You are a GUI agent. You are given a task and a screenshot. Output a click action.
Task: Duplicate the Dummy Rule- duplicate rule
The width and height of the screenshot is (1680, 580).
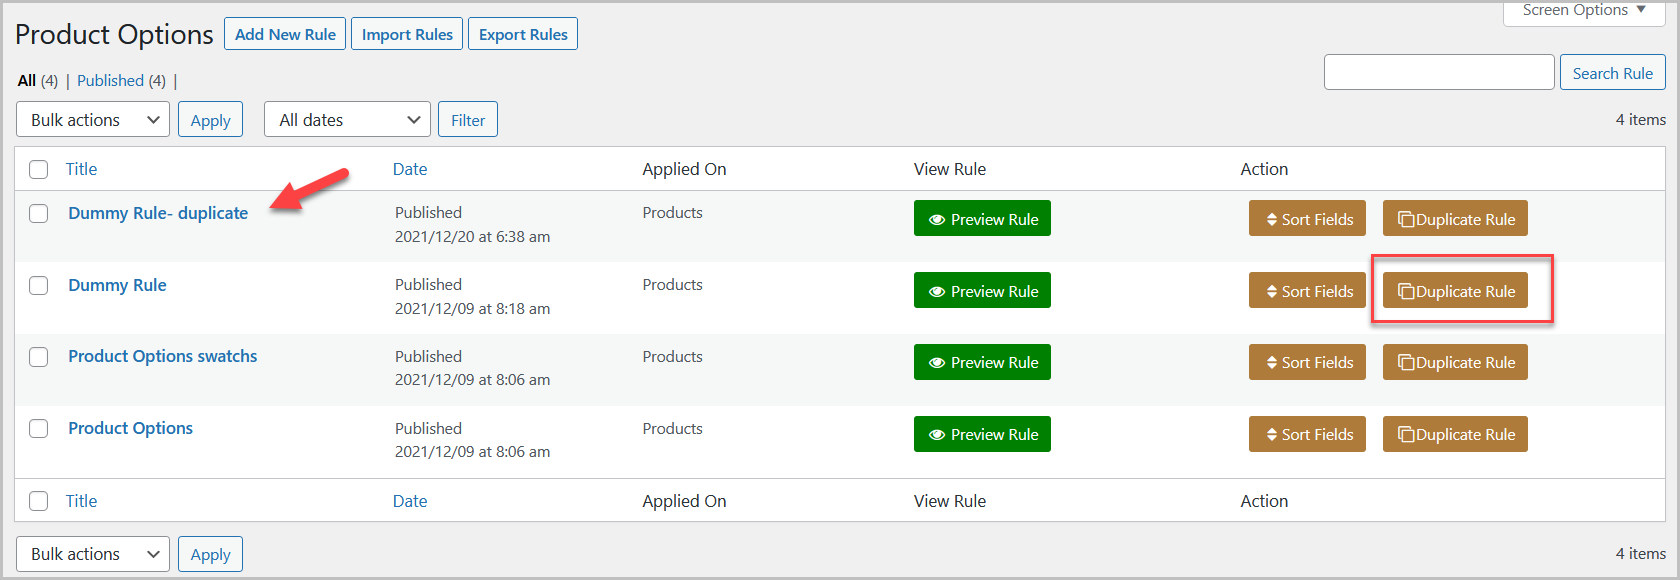coord(1455,219)
